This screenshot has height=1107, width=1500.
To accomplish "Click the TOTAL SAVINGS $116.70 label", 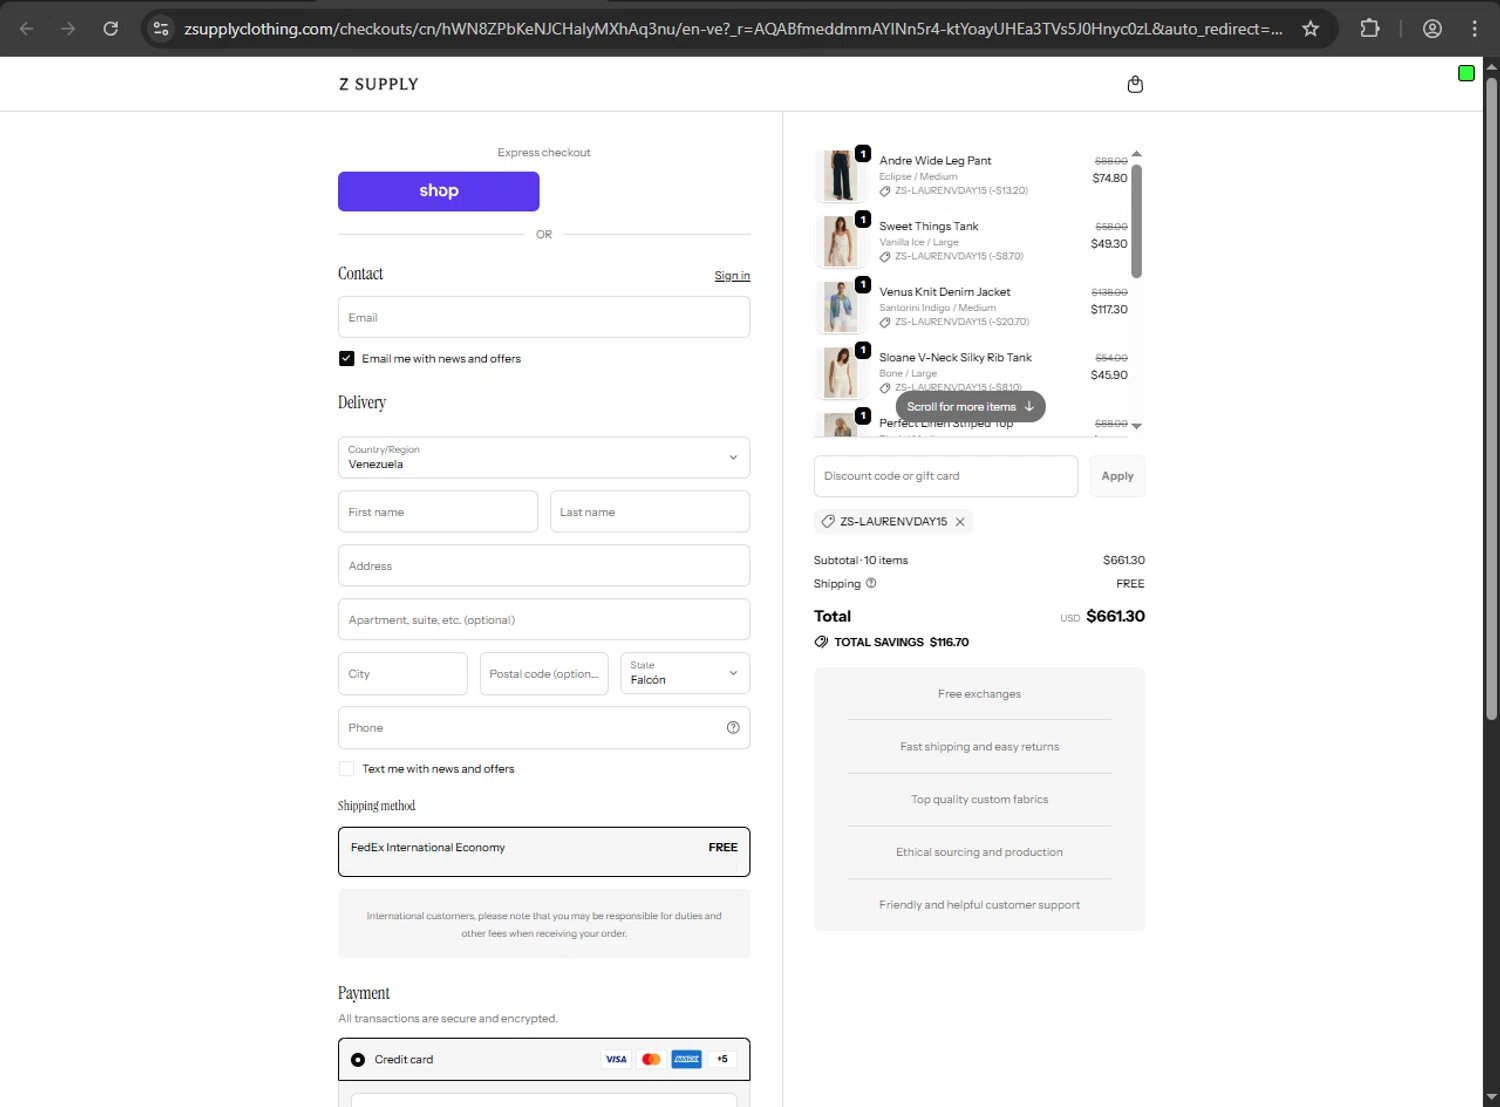I will point(901,642).
